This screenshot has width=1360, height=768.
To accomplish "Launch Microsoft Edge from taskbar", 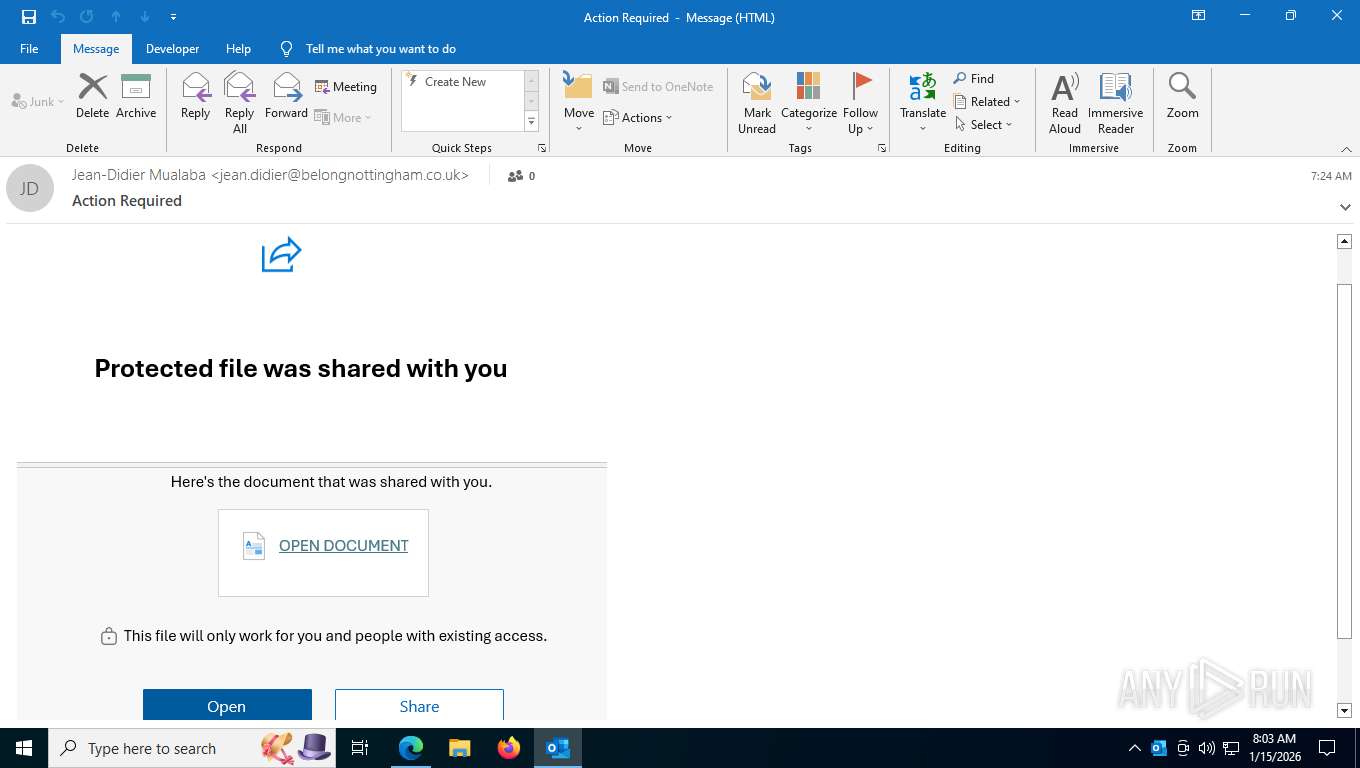I will 411,748.
